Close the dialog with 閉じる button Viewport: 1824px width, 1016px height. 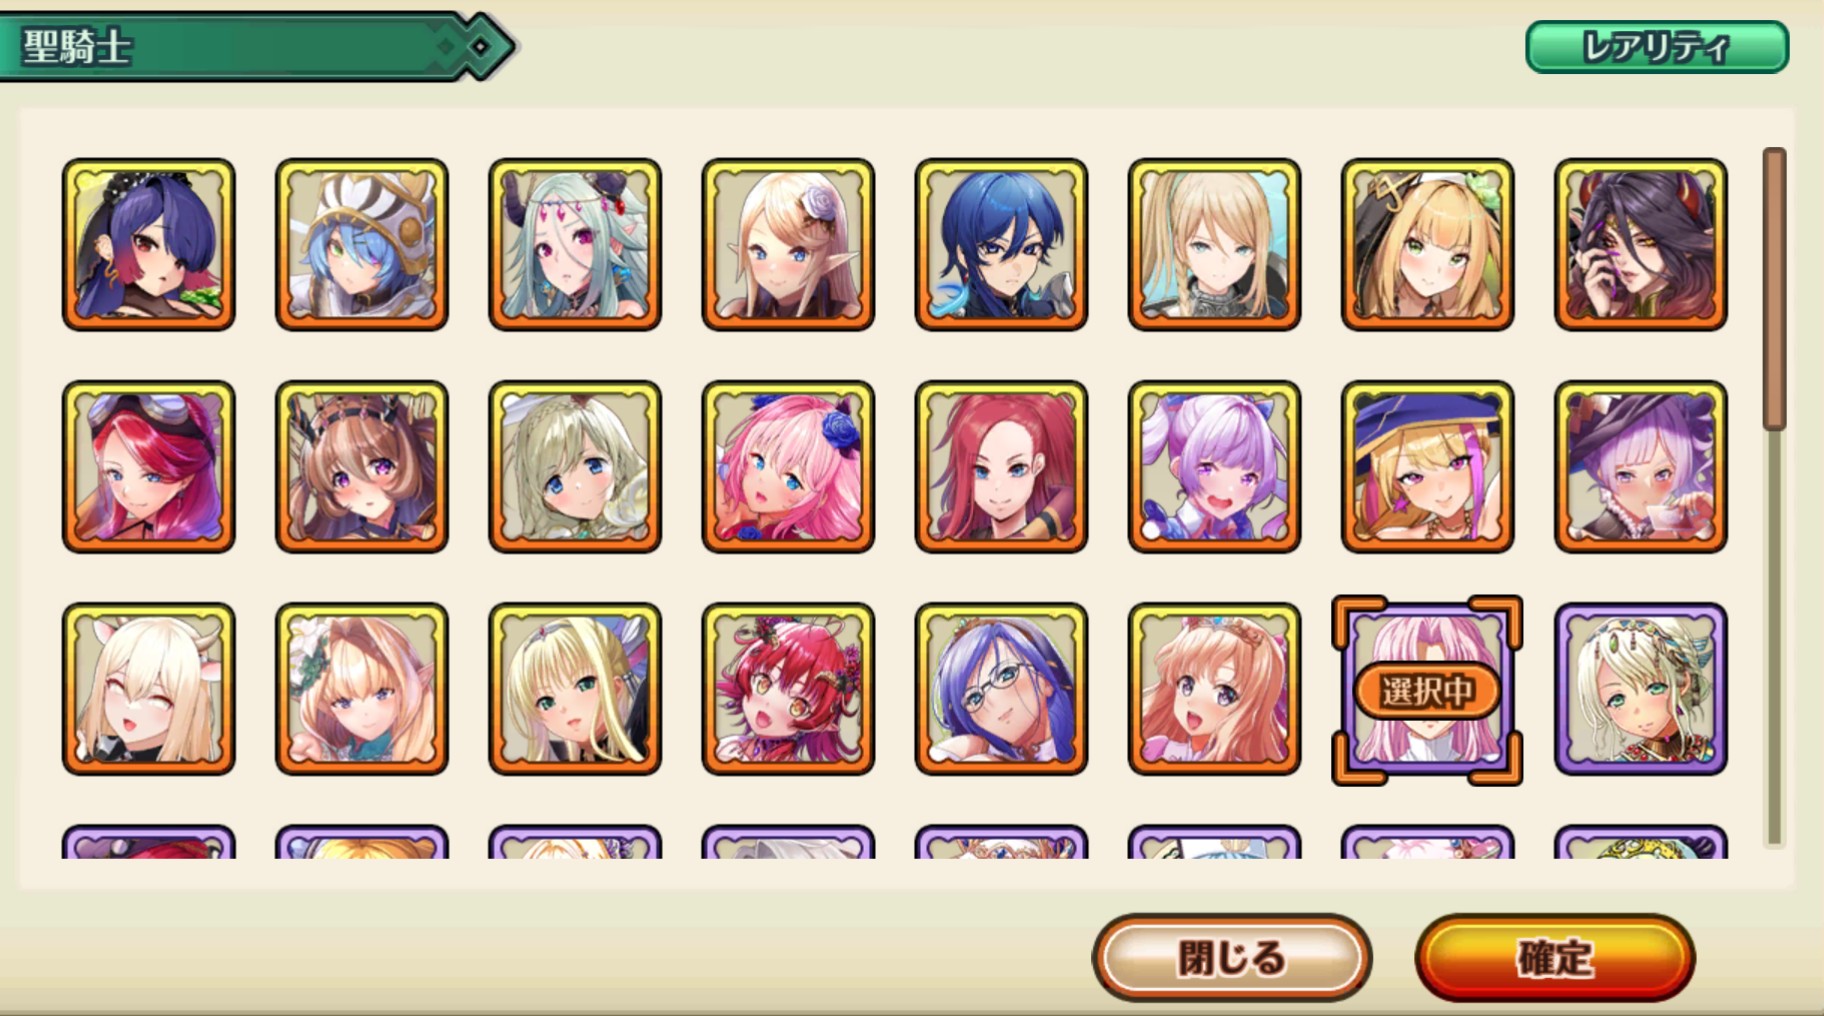coord(1232,957)
